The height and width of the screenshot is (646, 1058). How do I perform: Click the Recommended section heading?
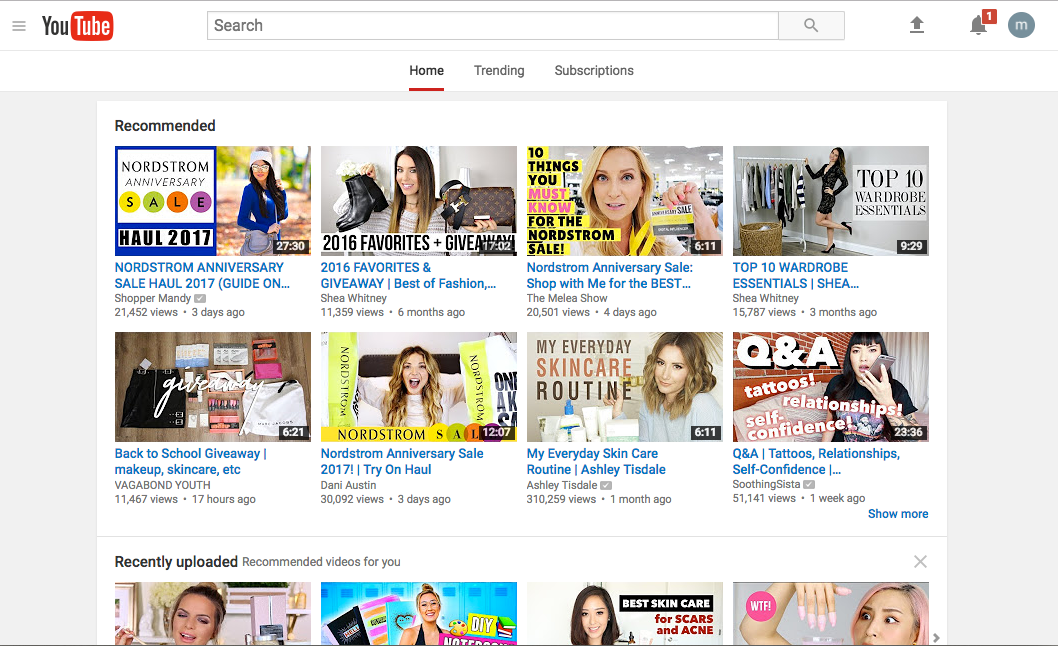(x=165, y=126)
